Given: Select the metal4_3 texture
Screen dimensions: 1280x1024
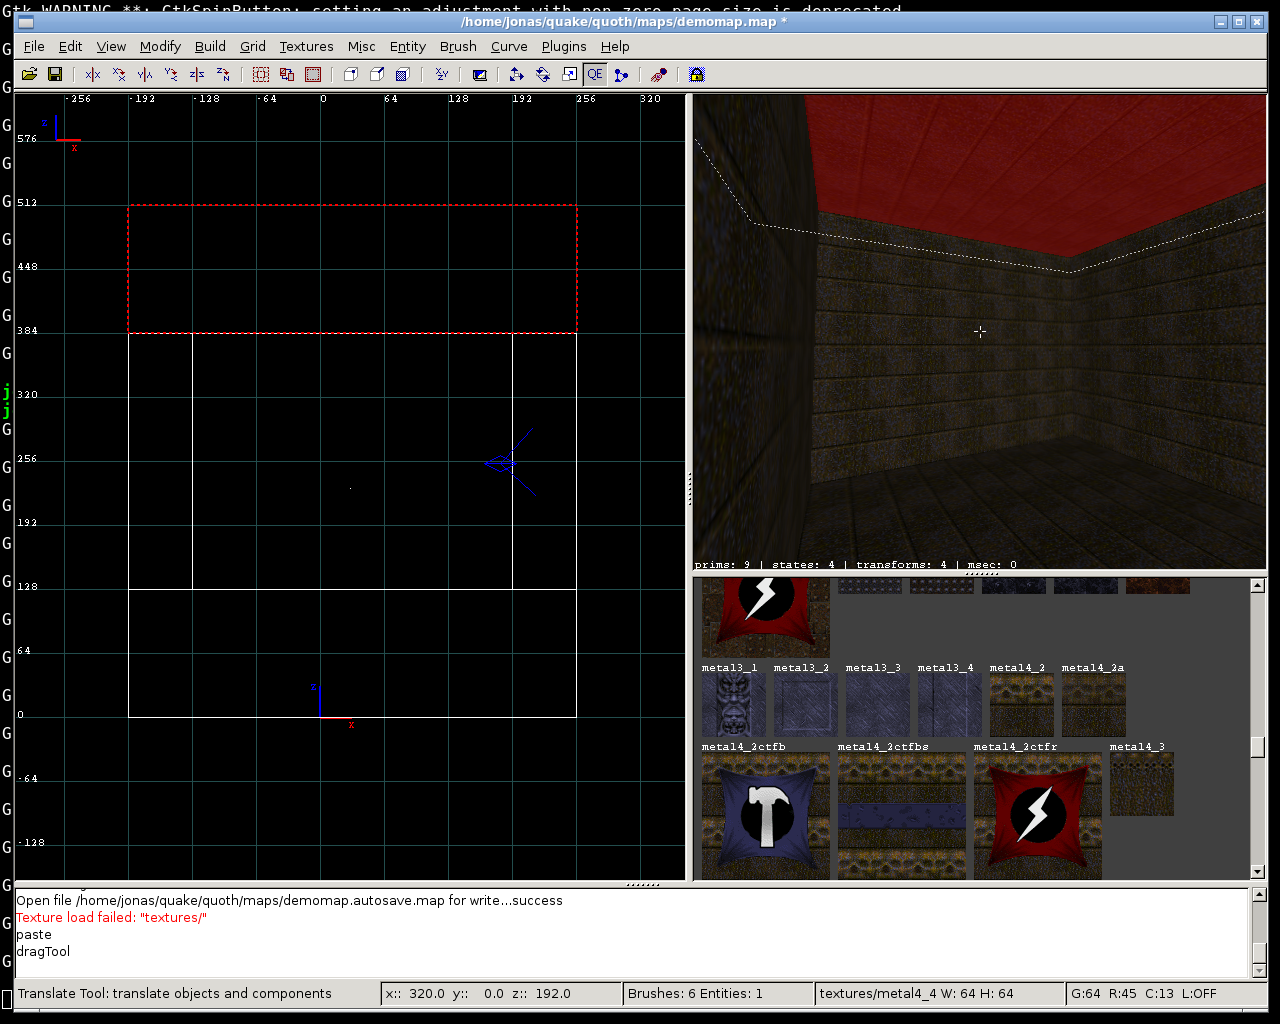Looking at the screenshot, I should (x=1141, y=784).
